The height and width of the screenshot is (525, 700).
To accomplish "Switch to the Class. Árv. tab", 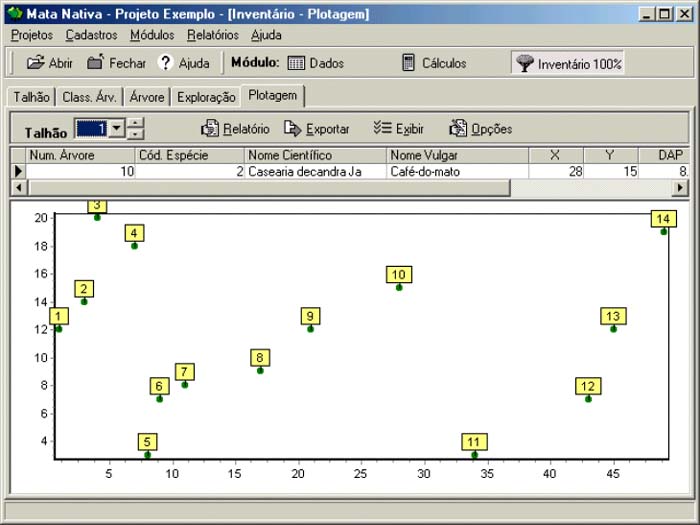I will tap(90, 97).
